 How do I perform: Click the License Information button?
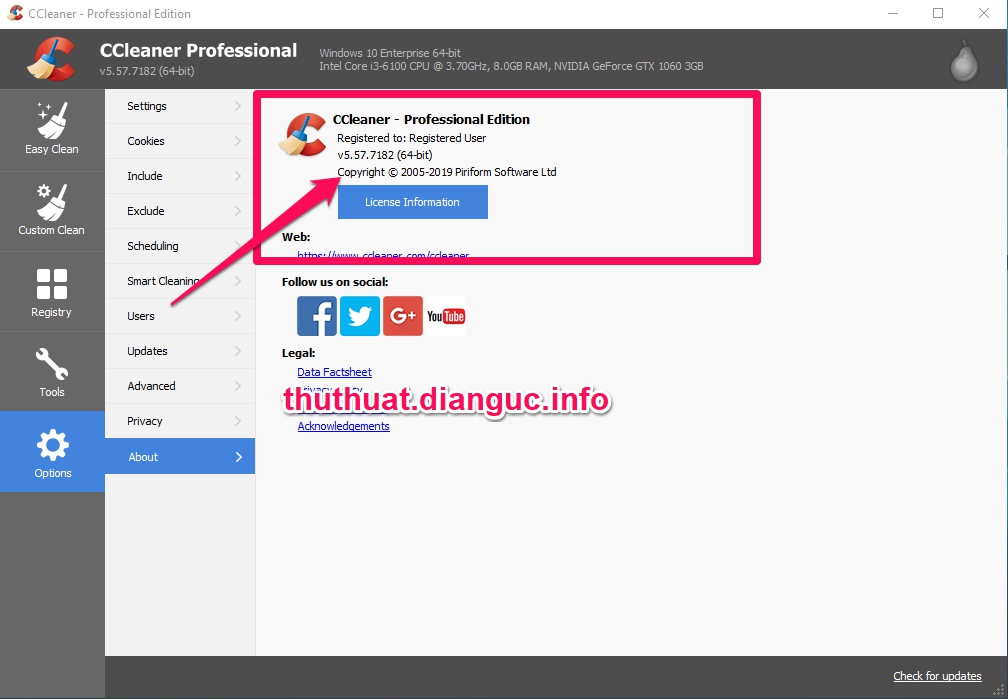[413, 202]
